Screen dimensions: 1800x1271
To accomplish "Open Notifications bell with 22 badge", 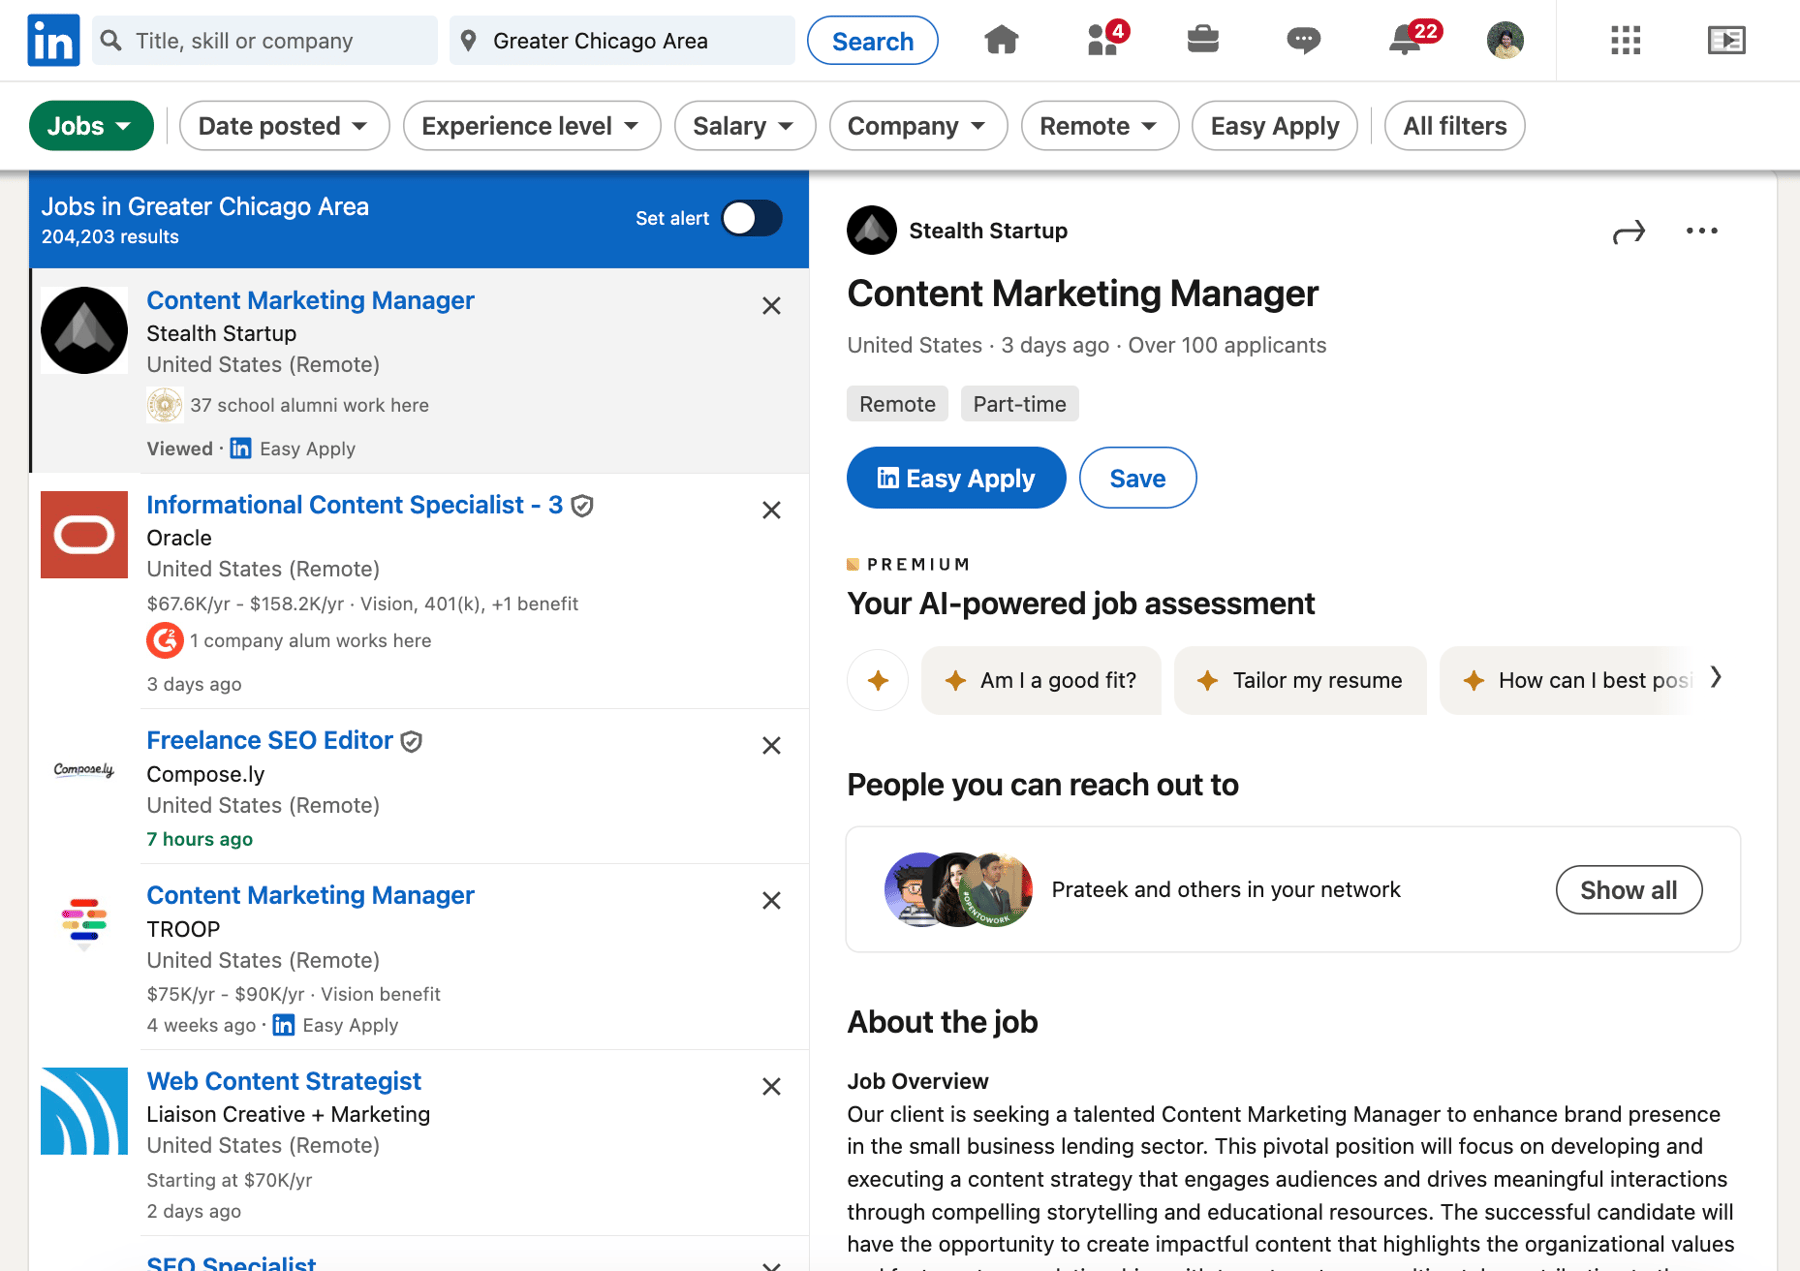I will [x=1413, y=39].
